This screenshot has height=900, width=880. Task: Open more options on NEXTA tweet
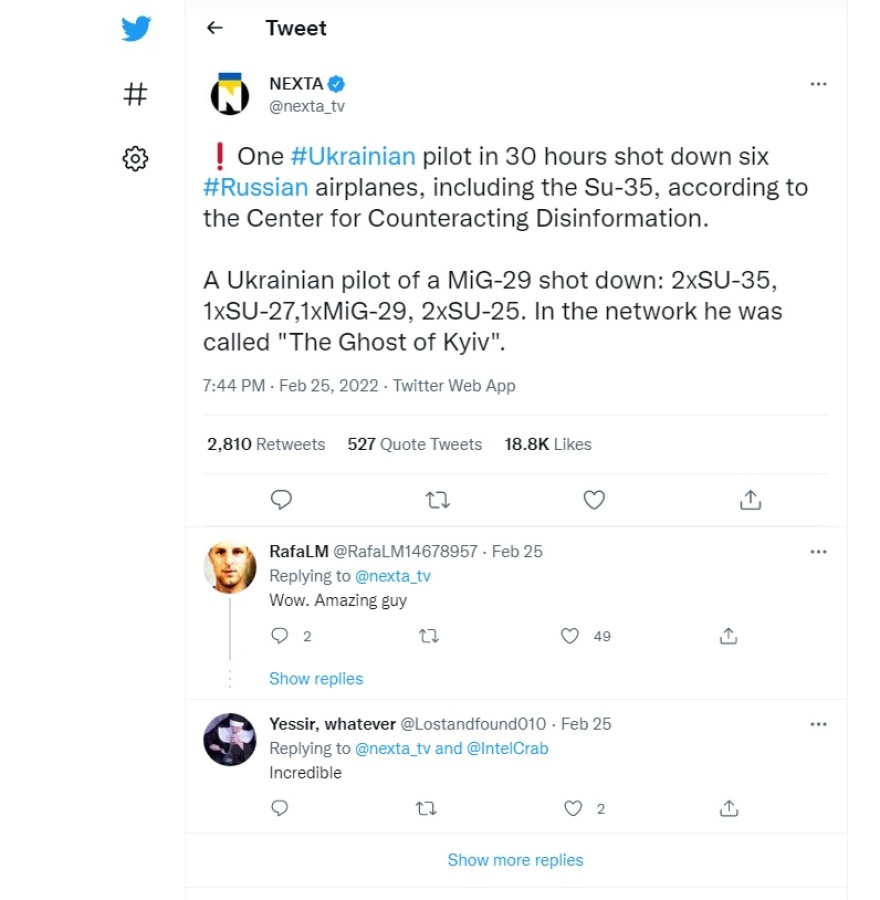(x=818, y=84)
